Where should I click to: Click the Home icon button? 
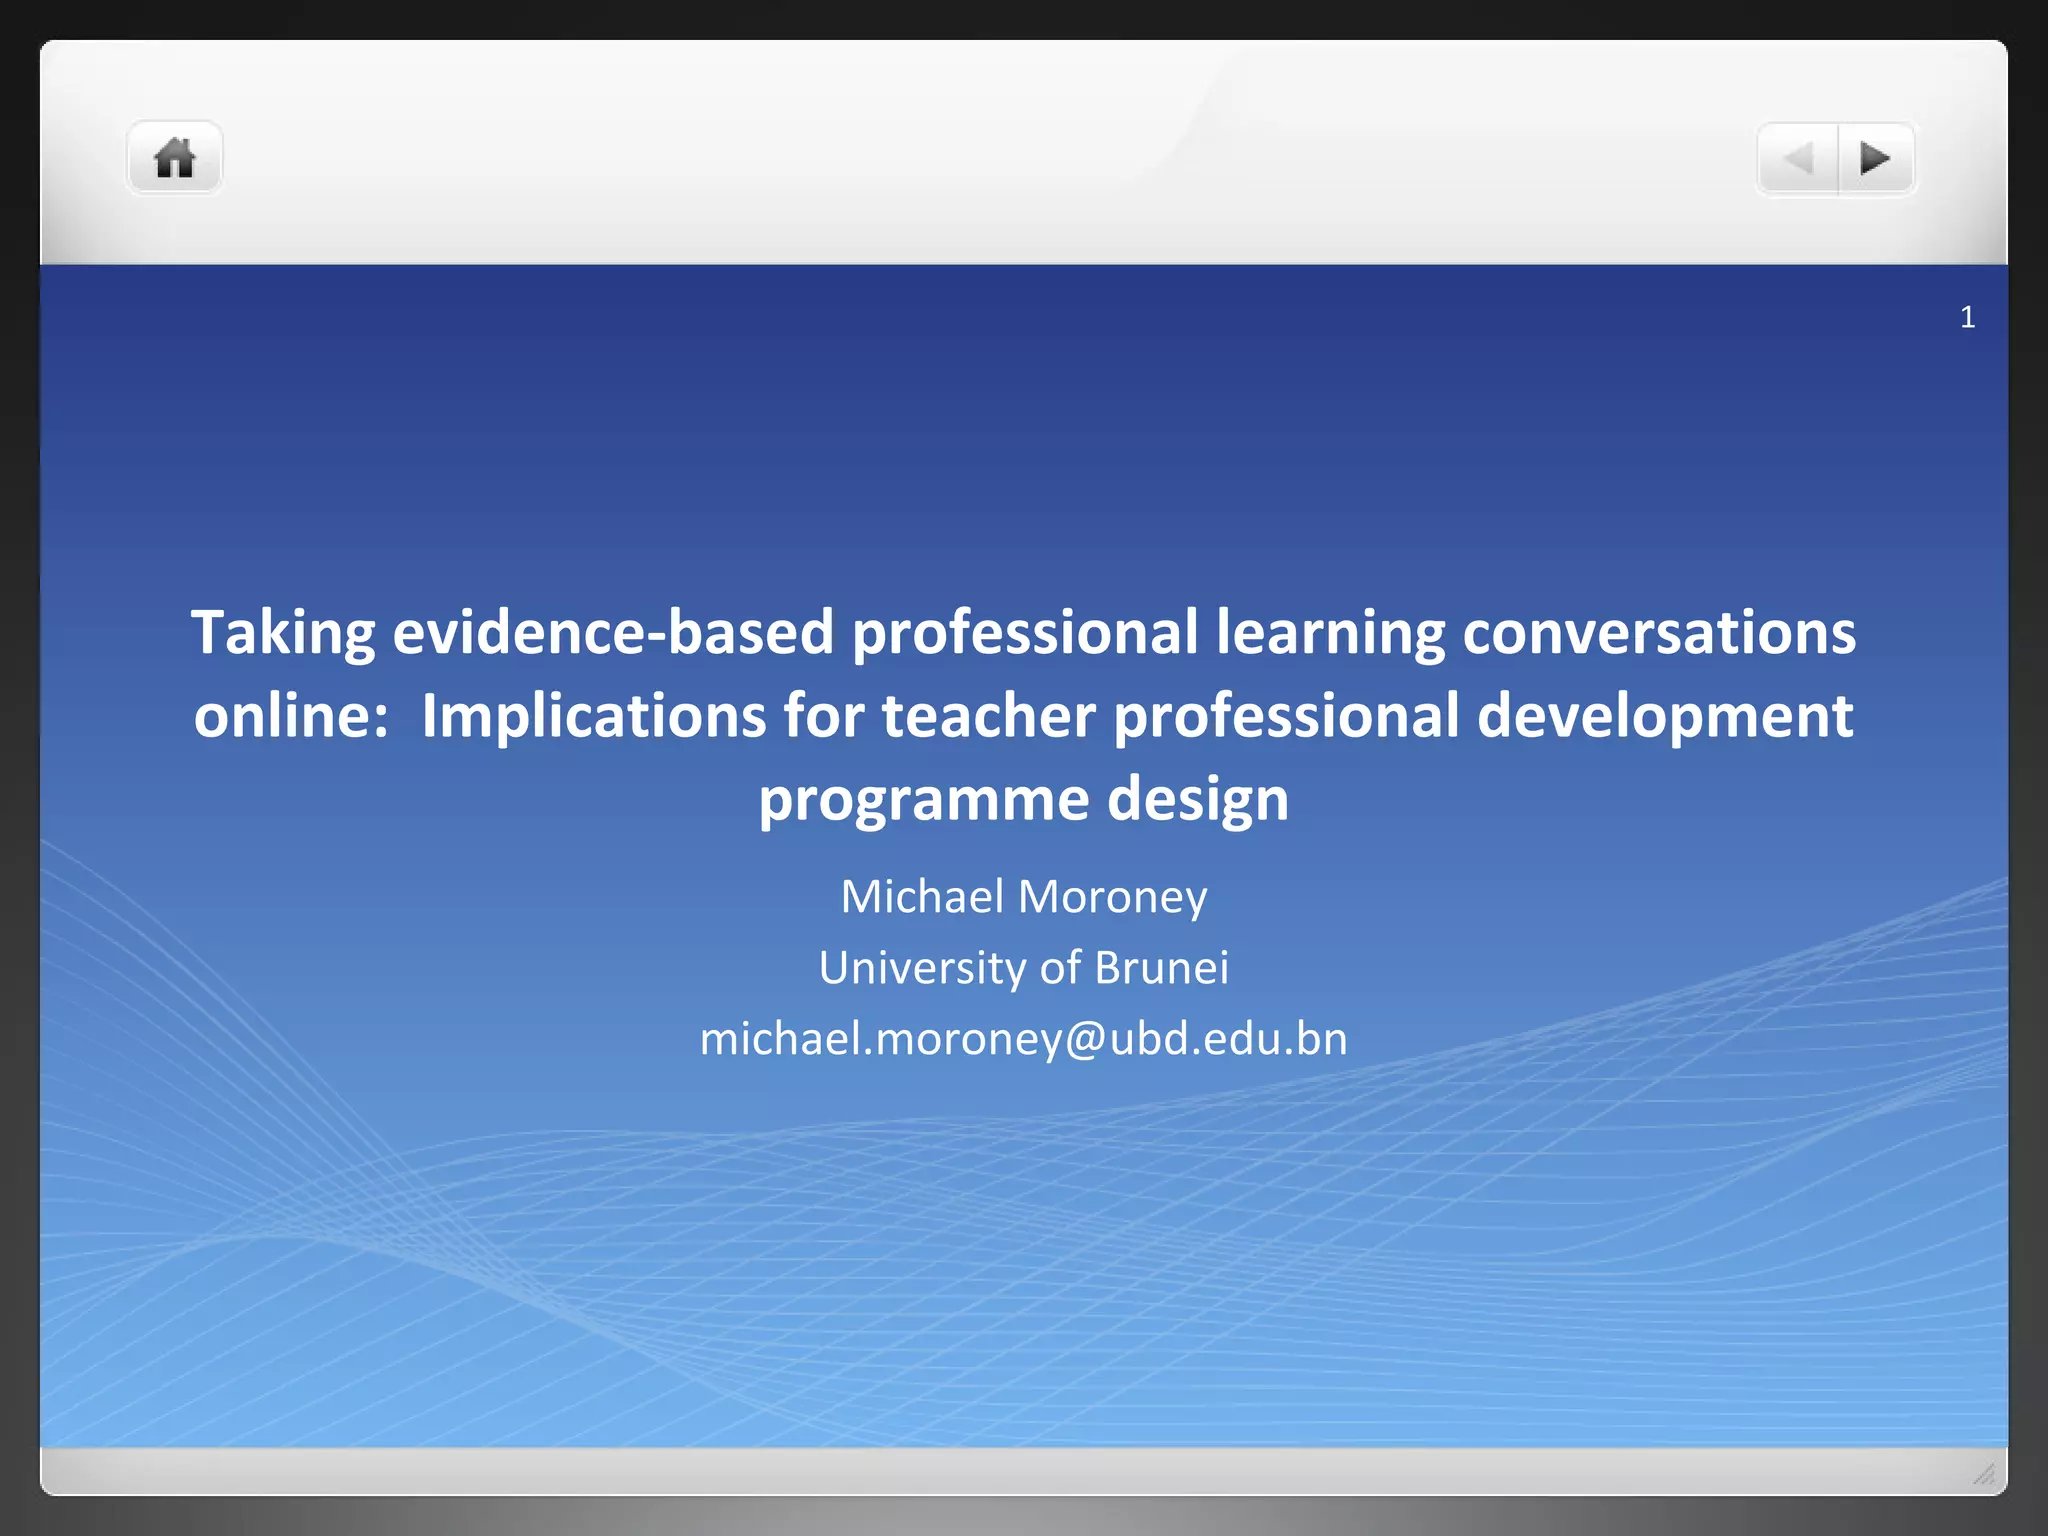[174, 158]
